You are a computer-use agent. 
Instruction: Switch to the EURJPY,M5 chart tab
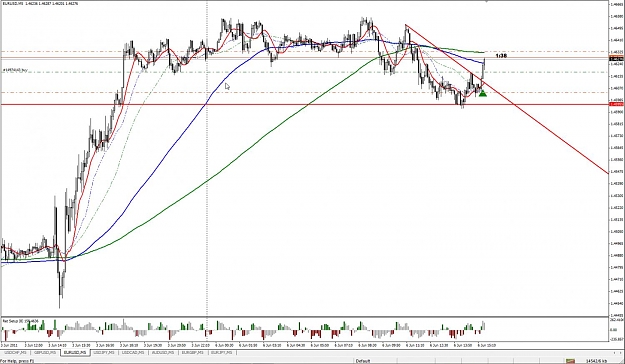pos(222,353)
